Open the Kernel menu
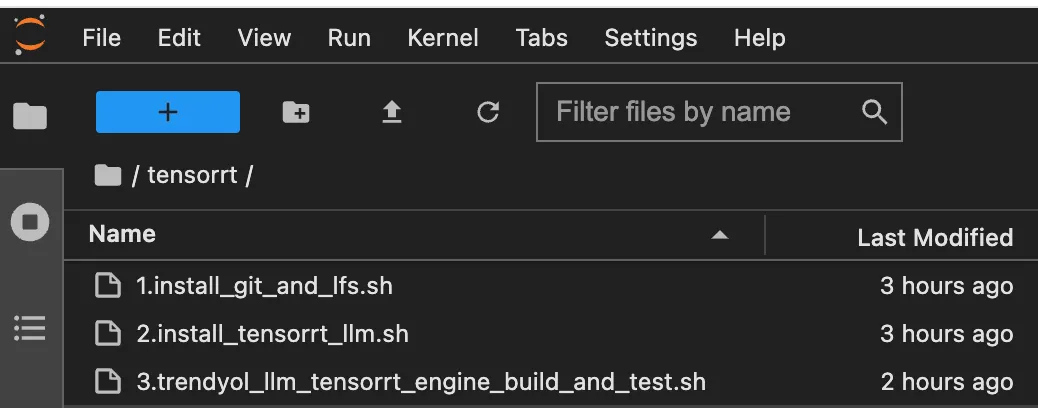This screenshot has height=408, width=1038. tap(443, 38)
